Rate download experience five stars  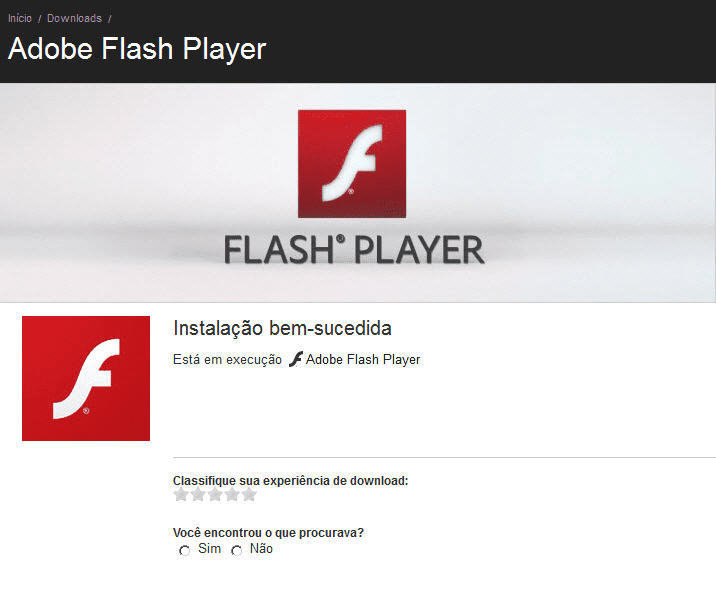(x=249, y=494)
